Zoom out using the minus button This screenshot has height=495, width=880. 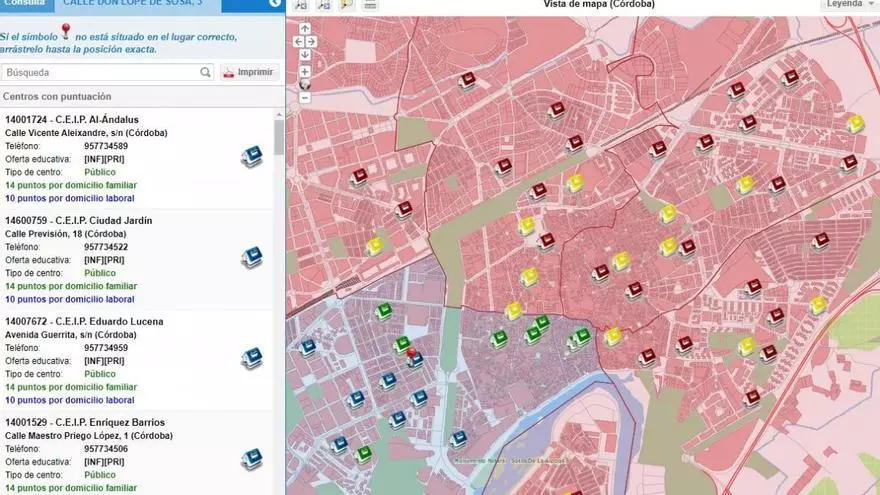click(x=305, y=97)
